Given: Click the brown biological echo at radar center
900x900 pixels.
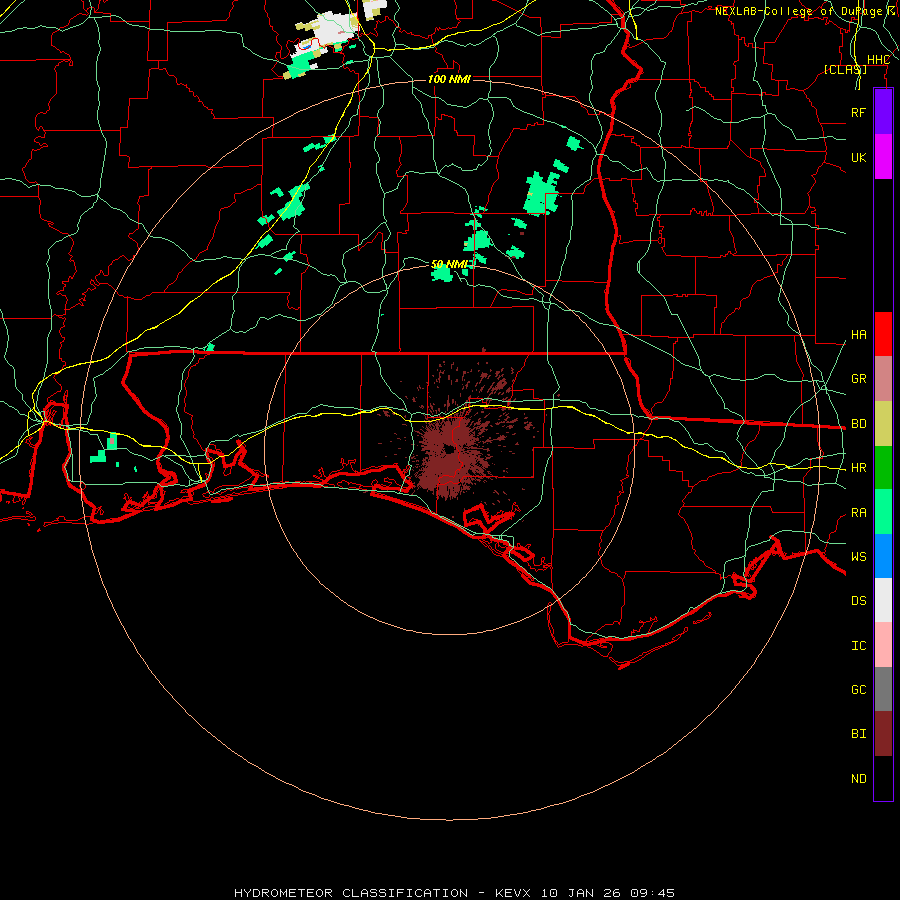Looking at the screenshot, I should click(x=450, y=449).
